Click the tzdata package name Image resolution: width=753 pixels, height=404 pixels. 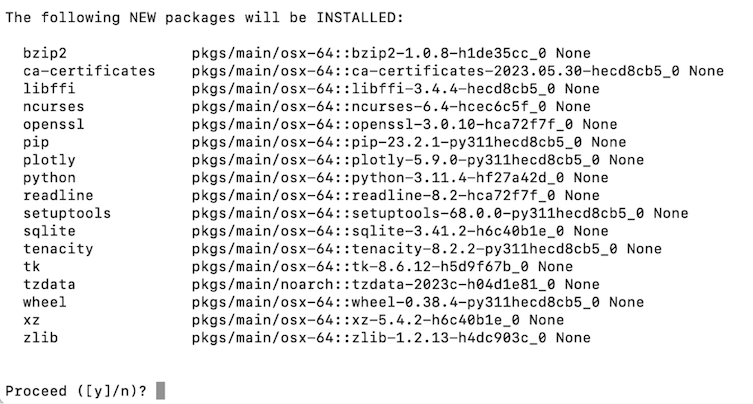click(48, 284)
